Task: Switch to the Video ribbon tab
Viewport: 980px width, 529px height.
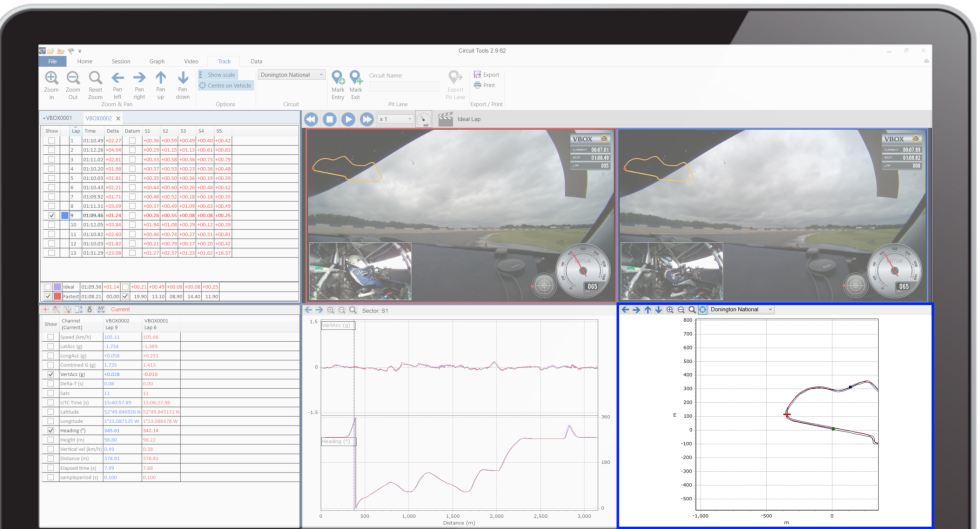Action: point(191,61)
